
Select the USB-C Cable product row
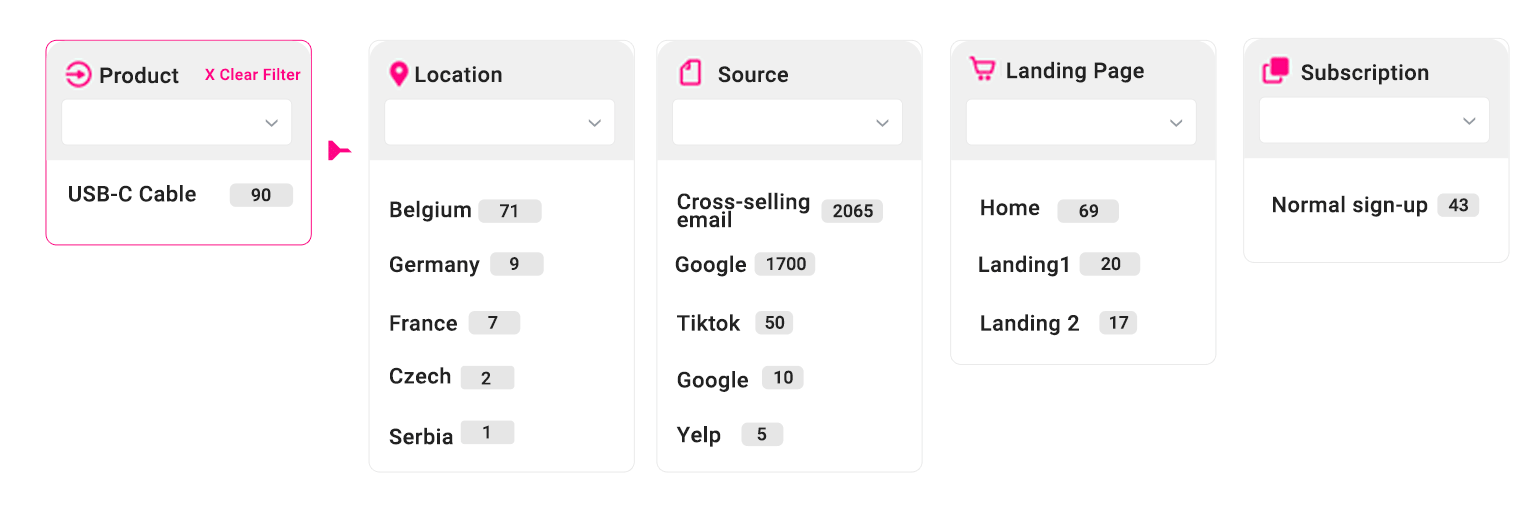pyautogui.click(x=180, y=194)
